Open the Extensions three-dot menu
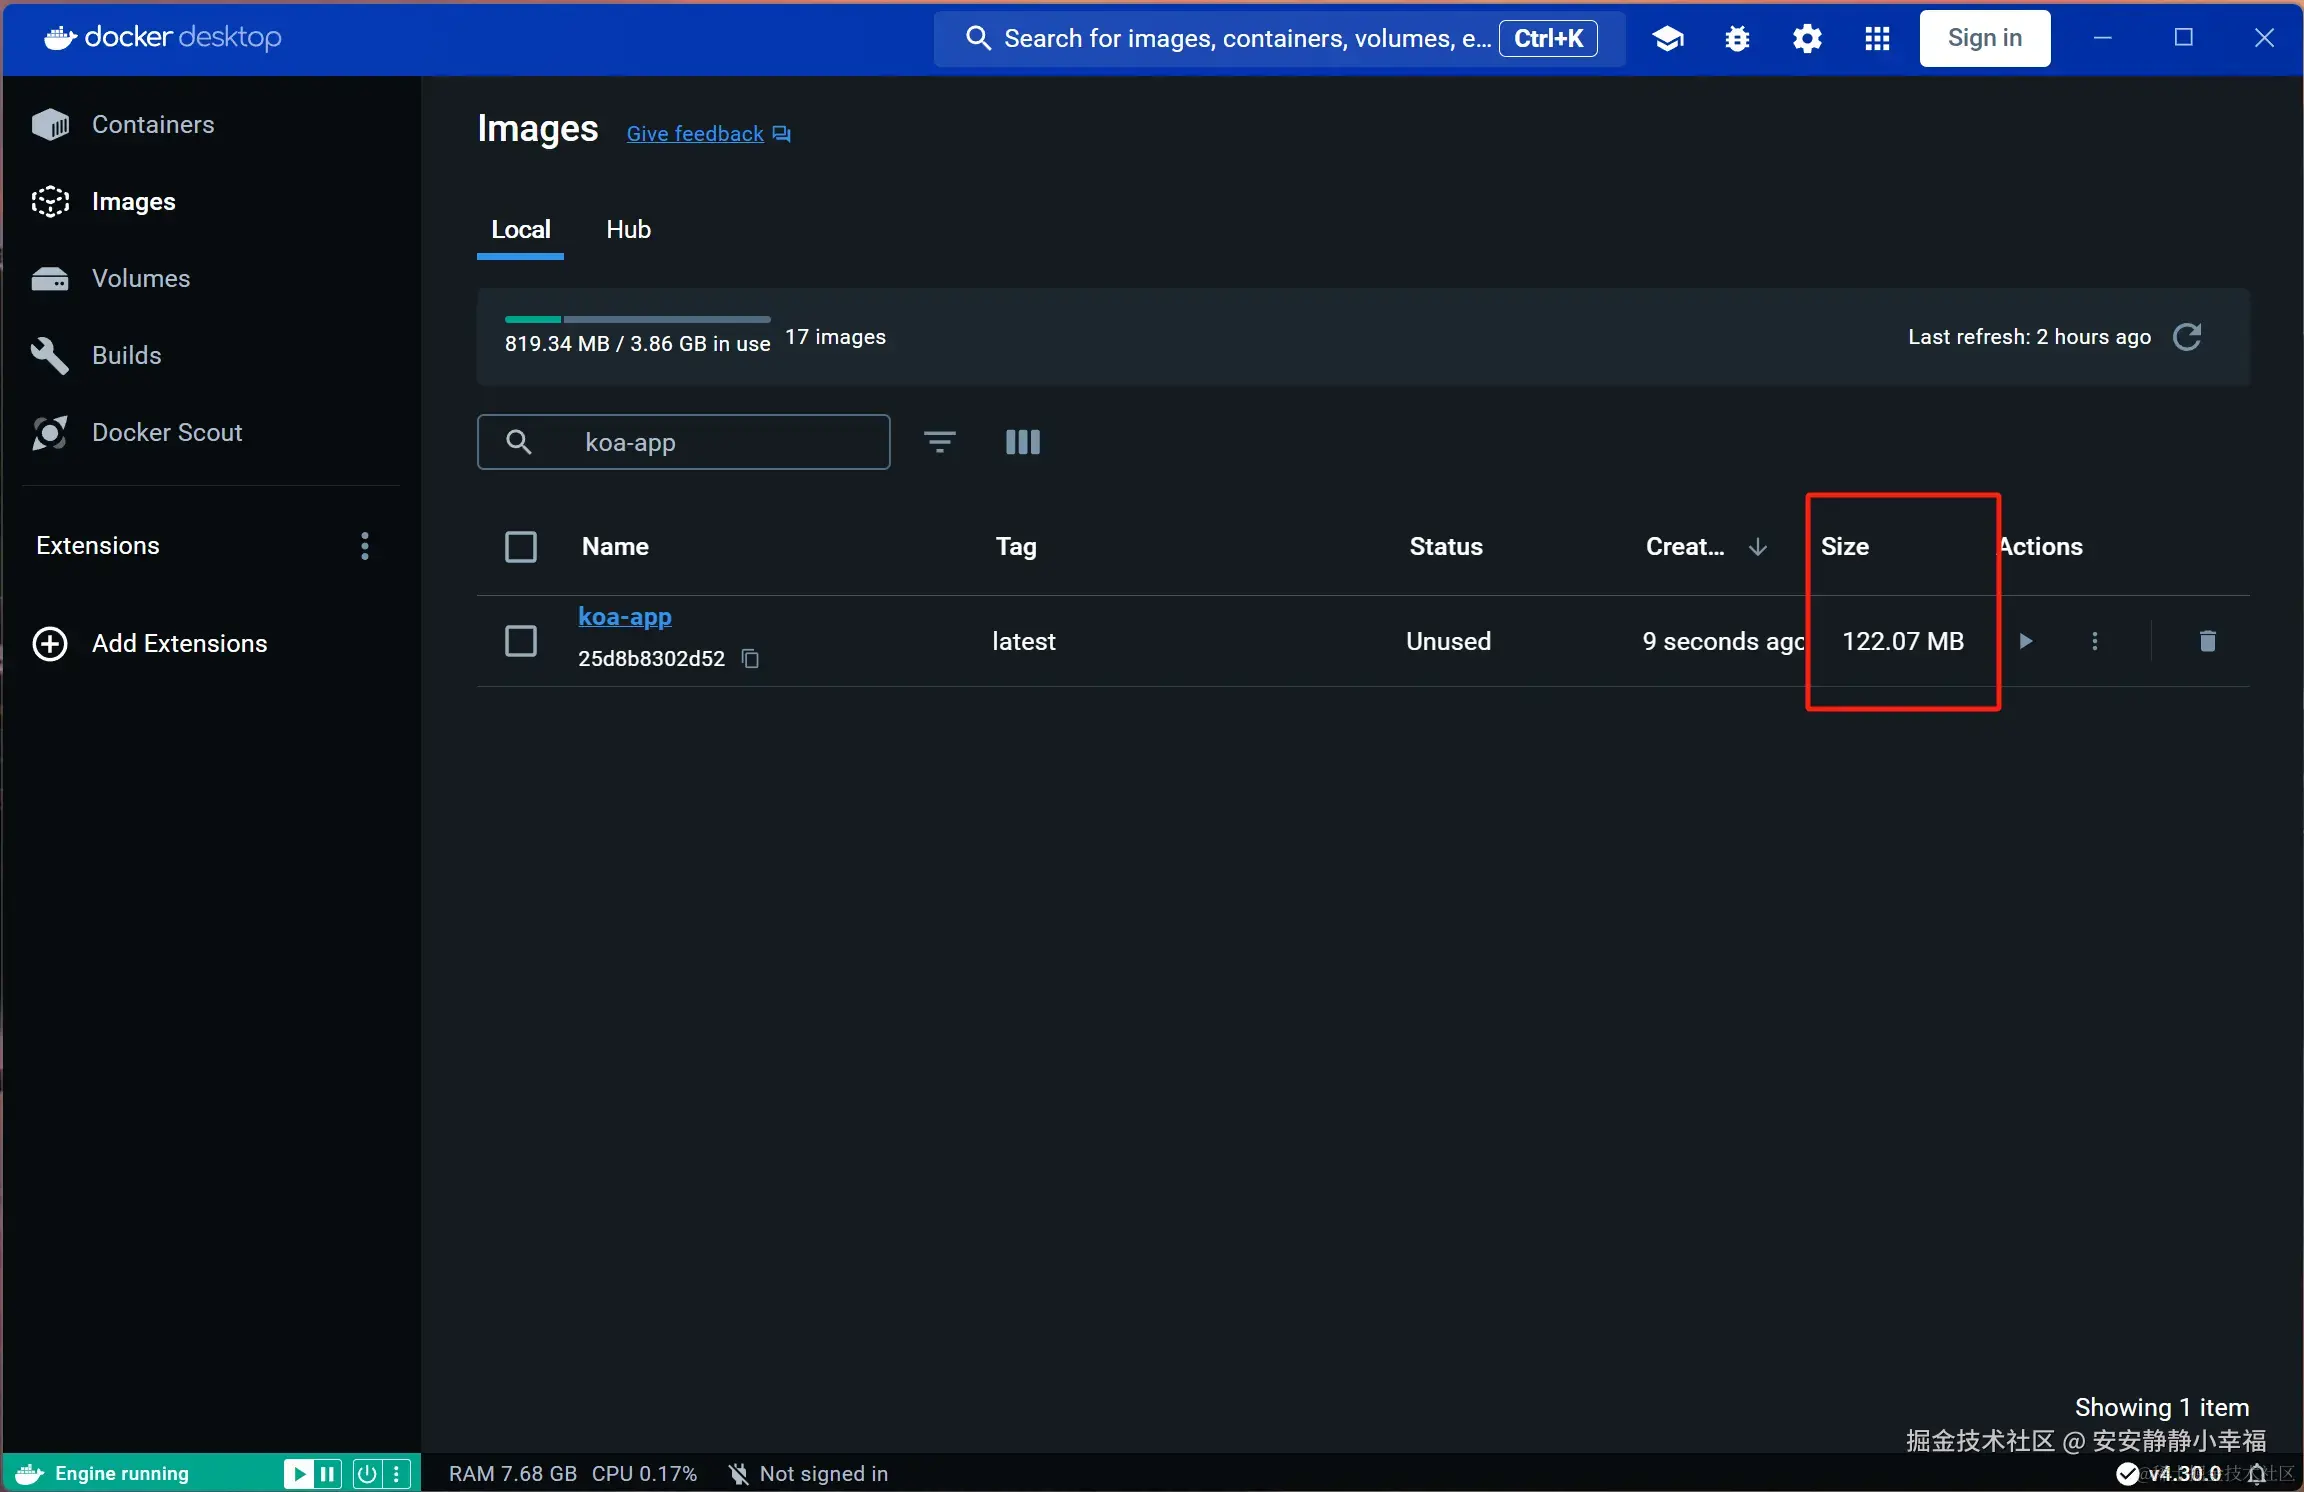 pyautogui.click(x=365, y=546)
